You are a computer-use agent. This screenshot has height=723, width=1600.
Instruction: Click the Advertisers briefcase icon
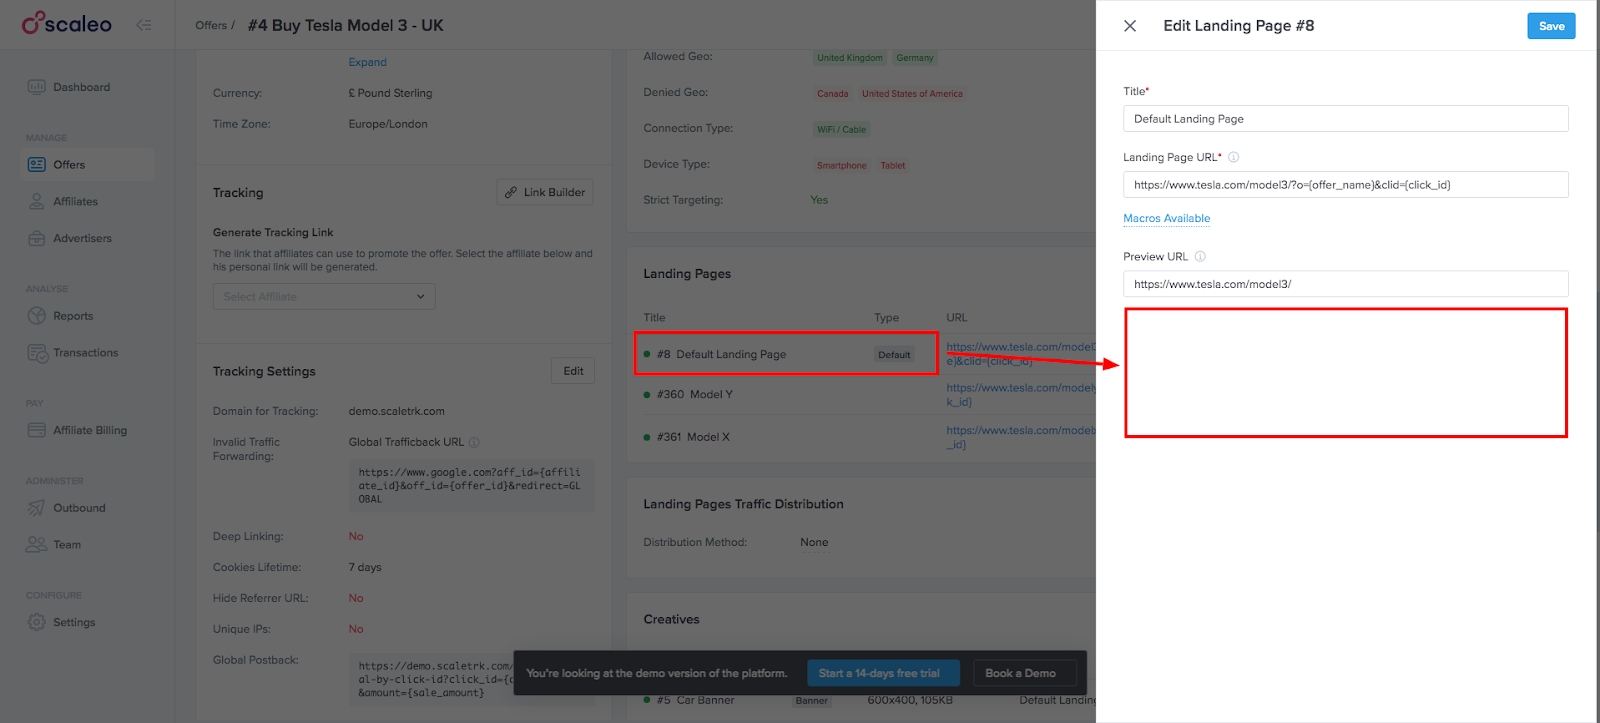click(37, 238)
